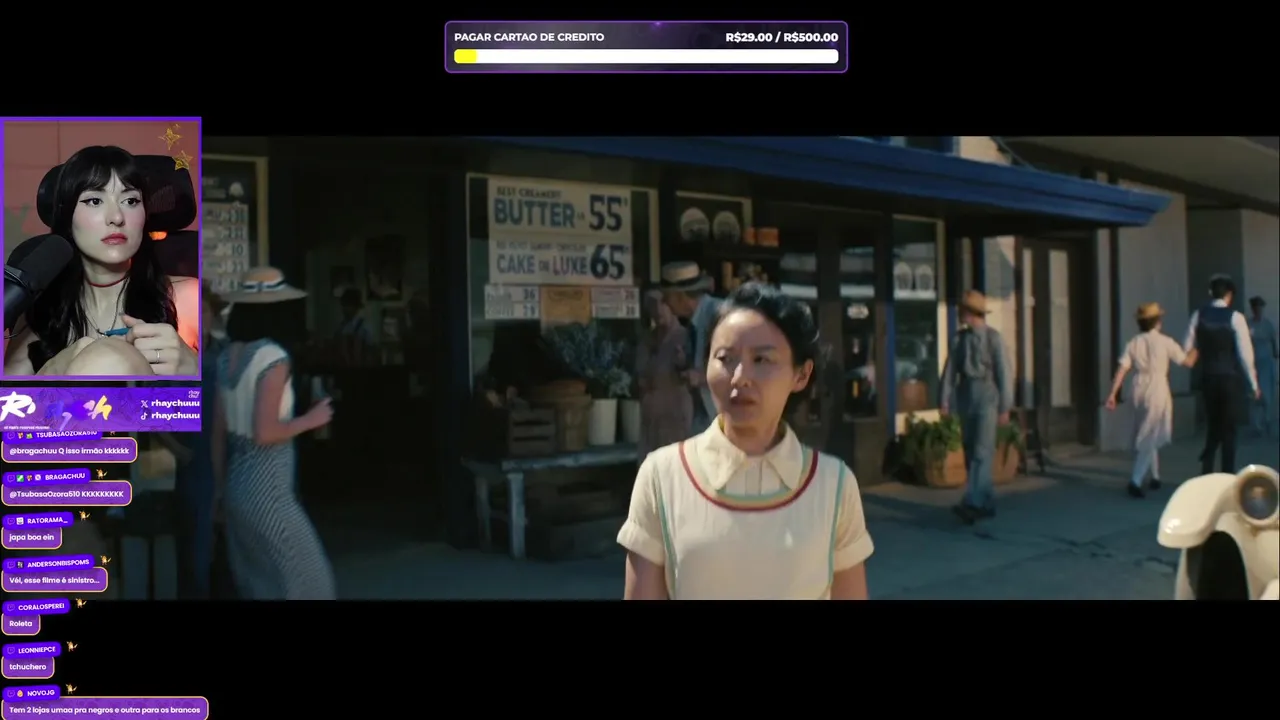Click the streamer logo banner under webcam
The width and height of the screenshot is (1280, 720).
click(101, 408)
